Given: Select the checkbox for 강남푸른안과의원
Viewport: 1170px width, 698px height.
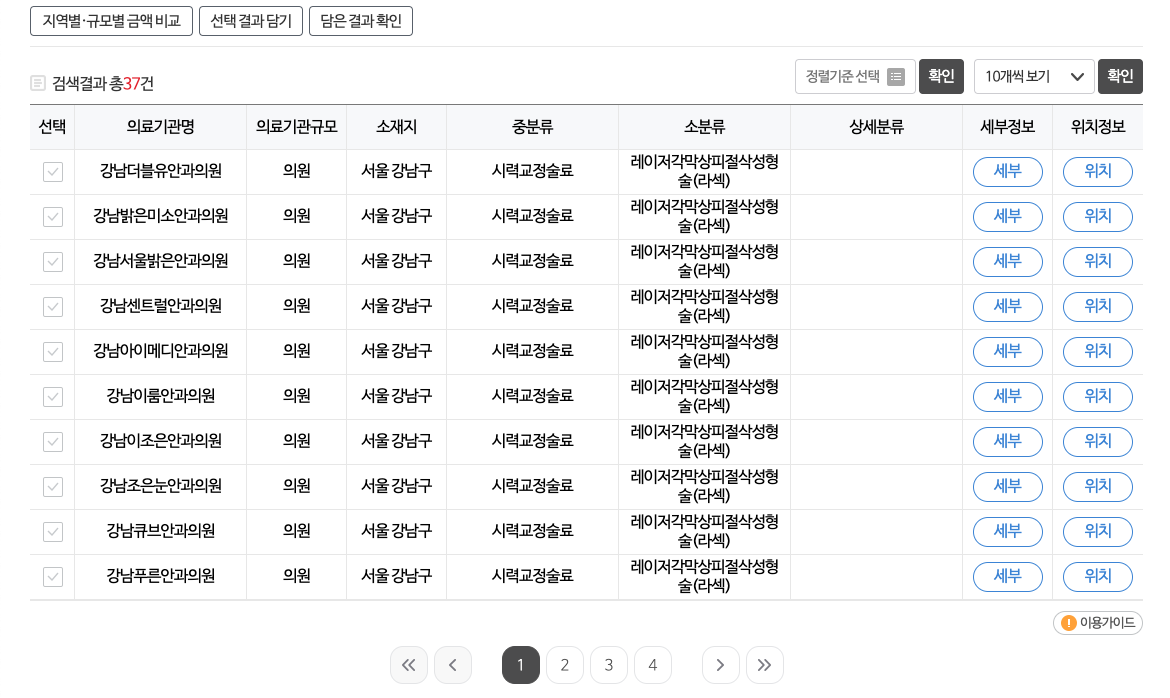Looking at the screenshot, I should (x=52, y=576).
